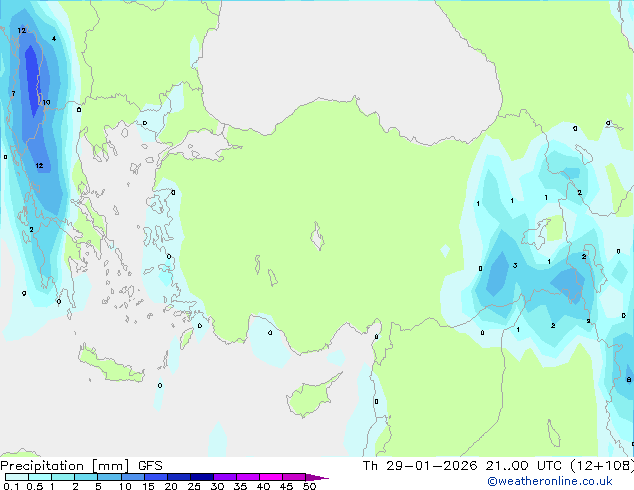Image resolution: width=634 pixels, height=490 pixels.
Task: Select the 30–35 mm violet legend swatch
Action: click(224, 477)
